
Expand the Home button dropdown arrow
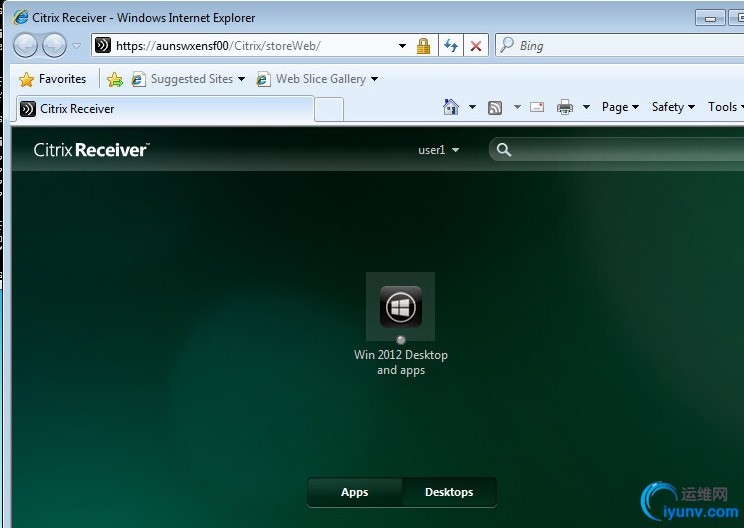tap(472, 107)
